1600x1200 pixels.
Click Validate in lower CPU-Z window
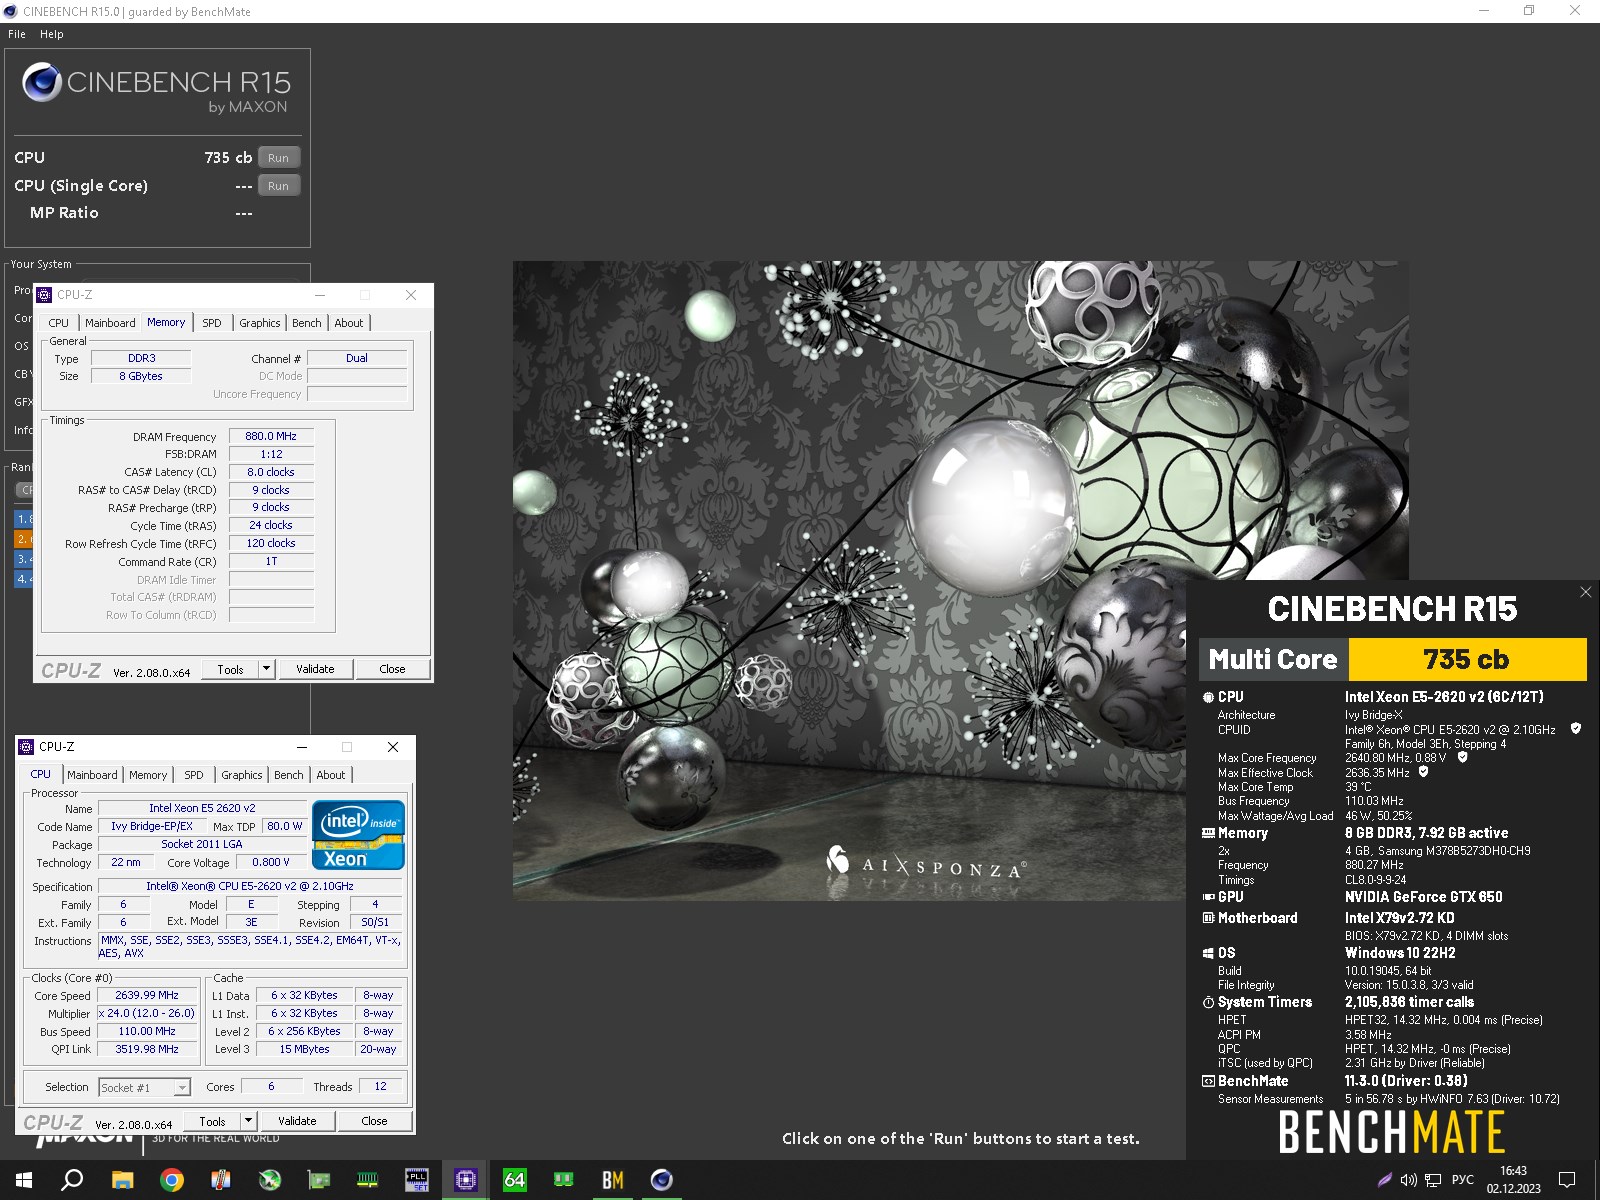297,1121
